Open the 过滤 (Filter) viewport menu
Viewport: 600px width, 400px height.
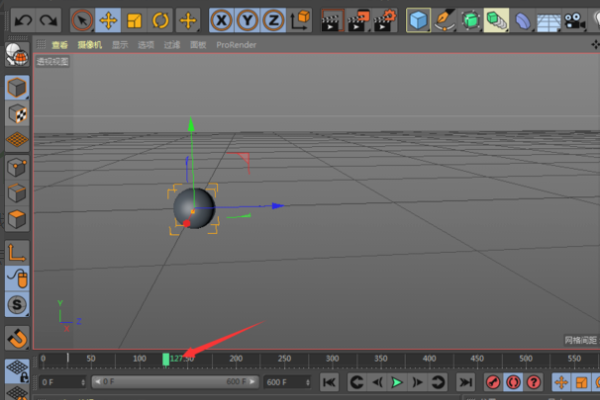click(173, 45)
